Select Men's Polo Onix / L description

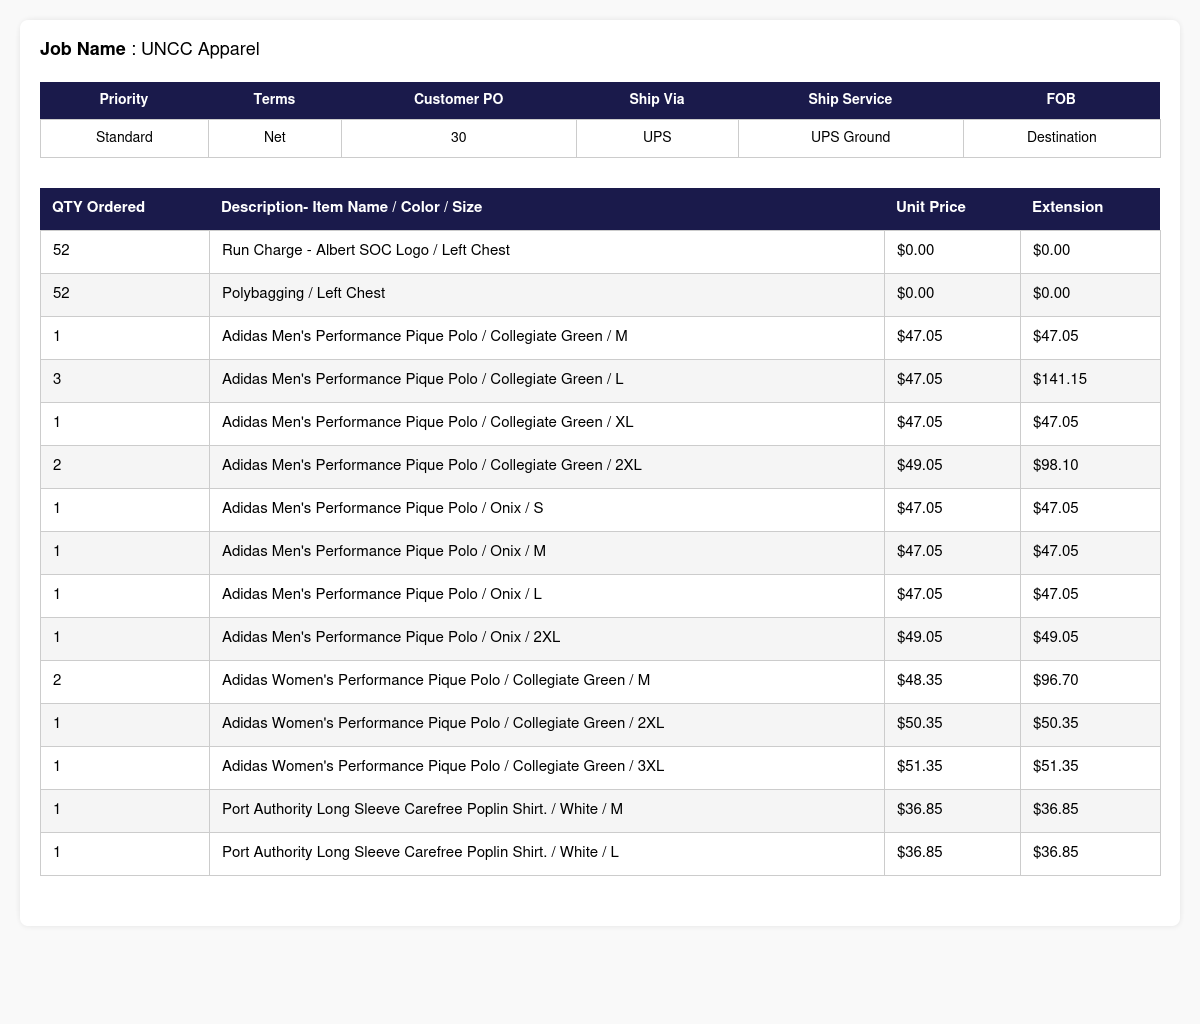point(382,594)
